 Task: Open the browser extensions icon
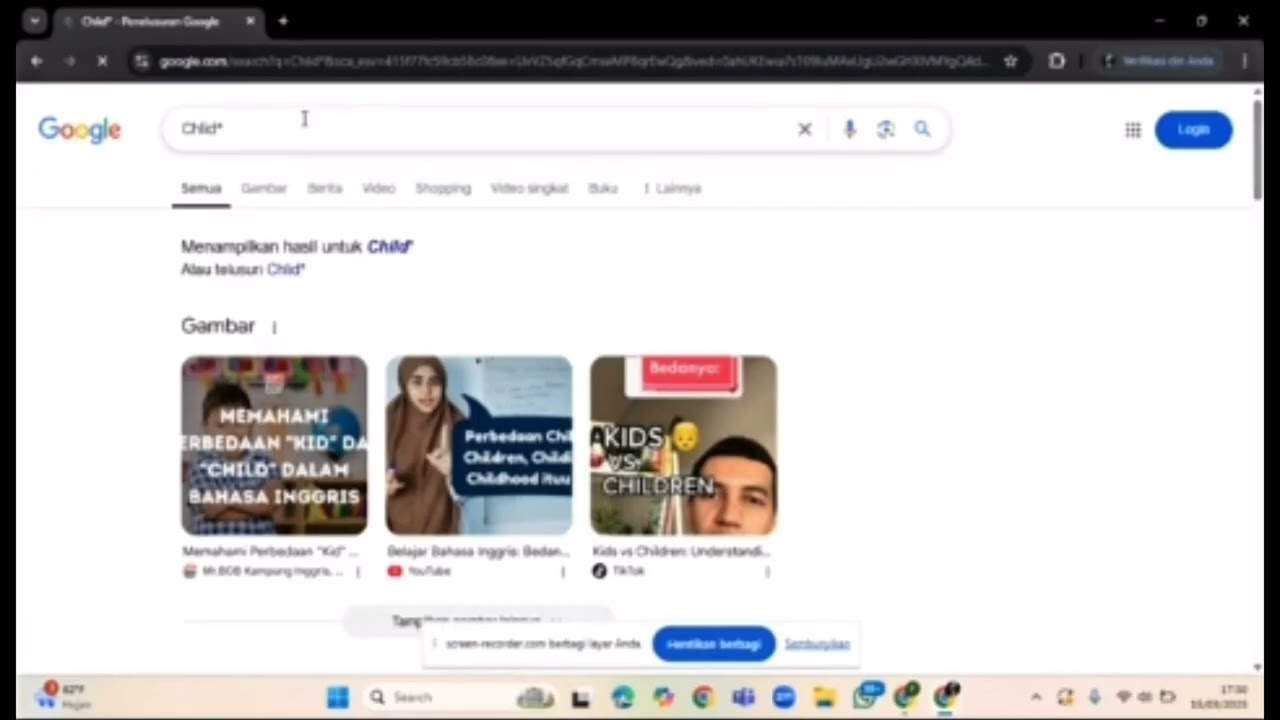point(1057,61)
